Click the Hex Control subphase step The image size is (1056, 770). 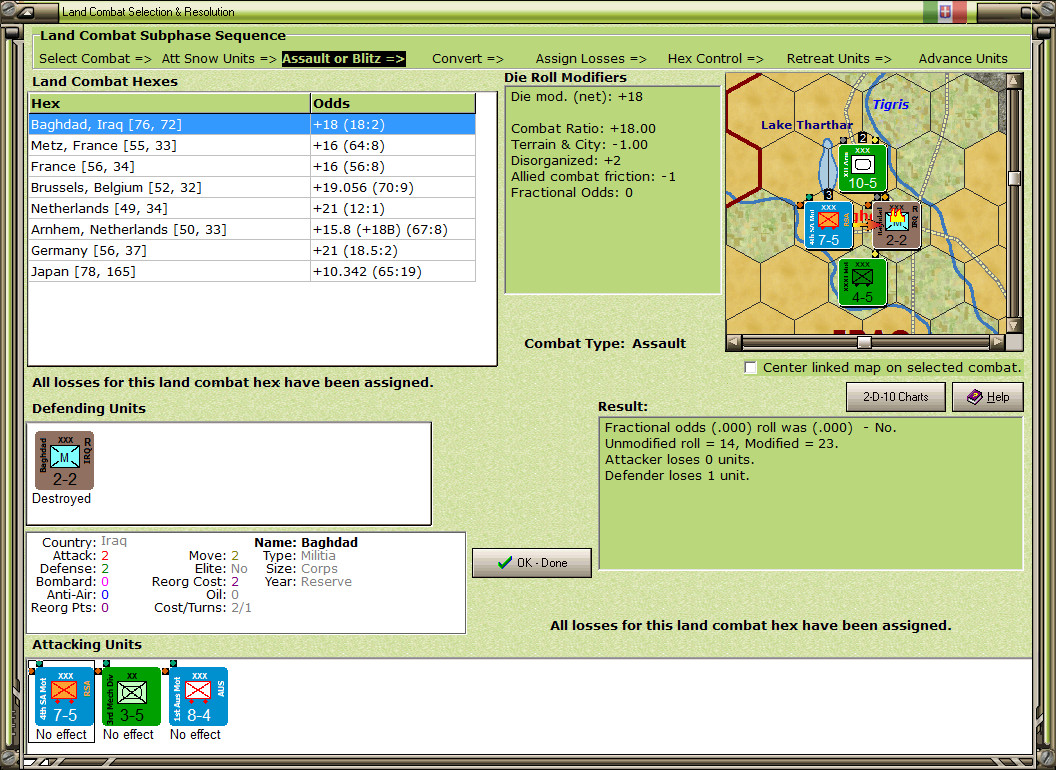715,59
